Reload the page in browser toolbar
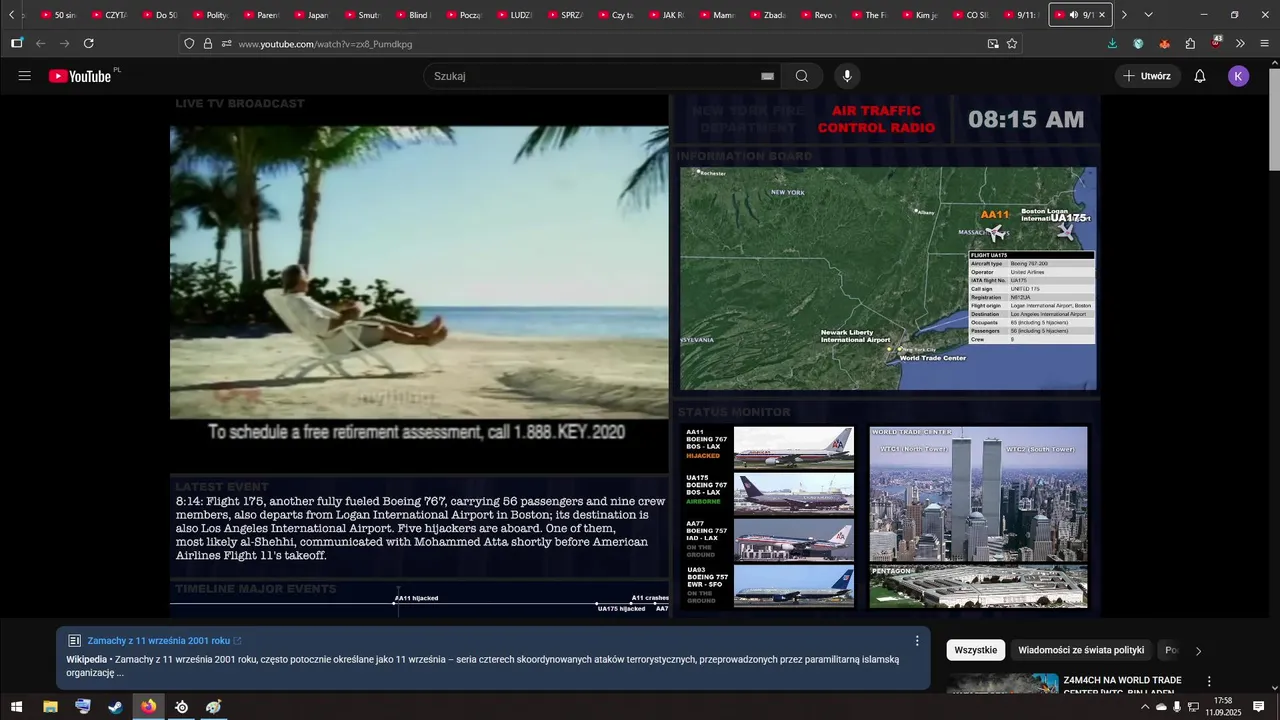The height and width of the screenshot is (720, 1280). pos(89,44)
